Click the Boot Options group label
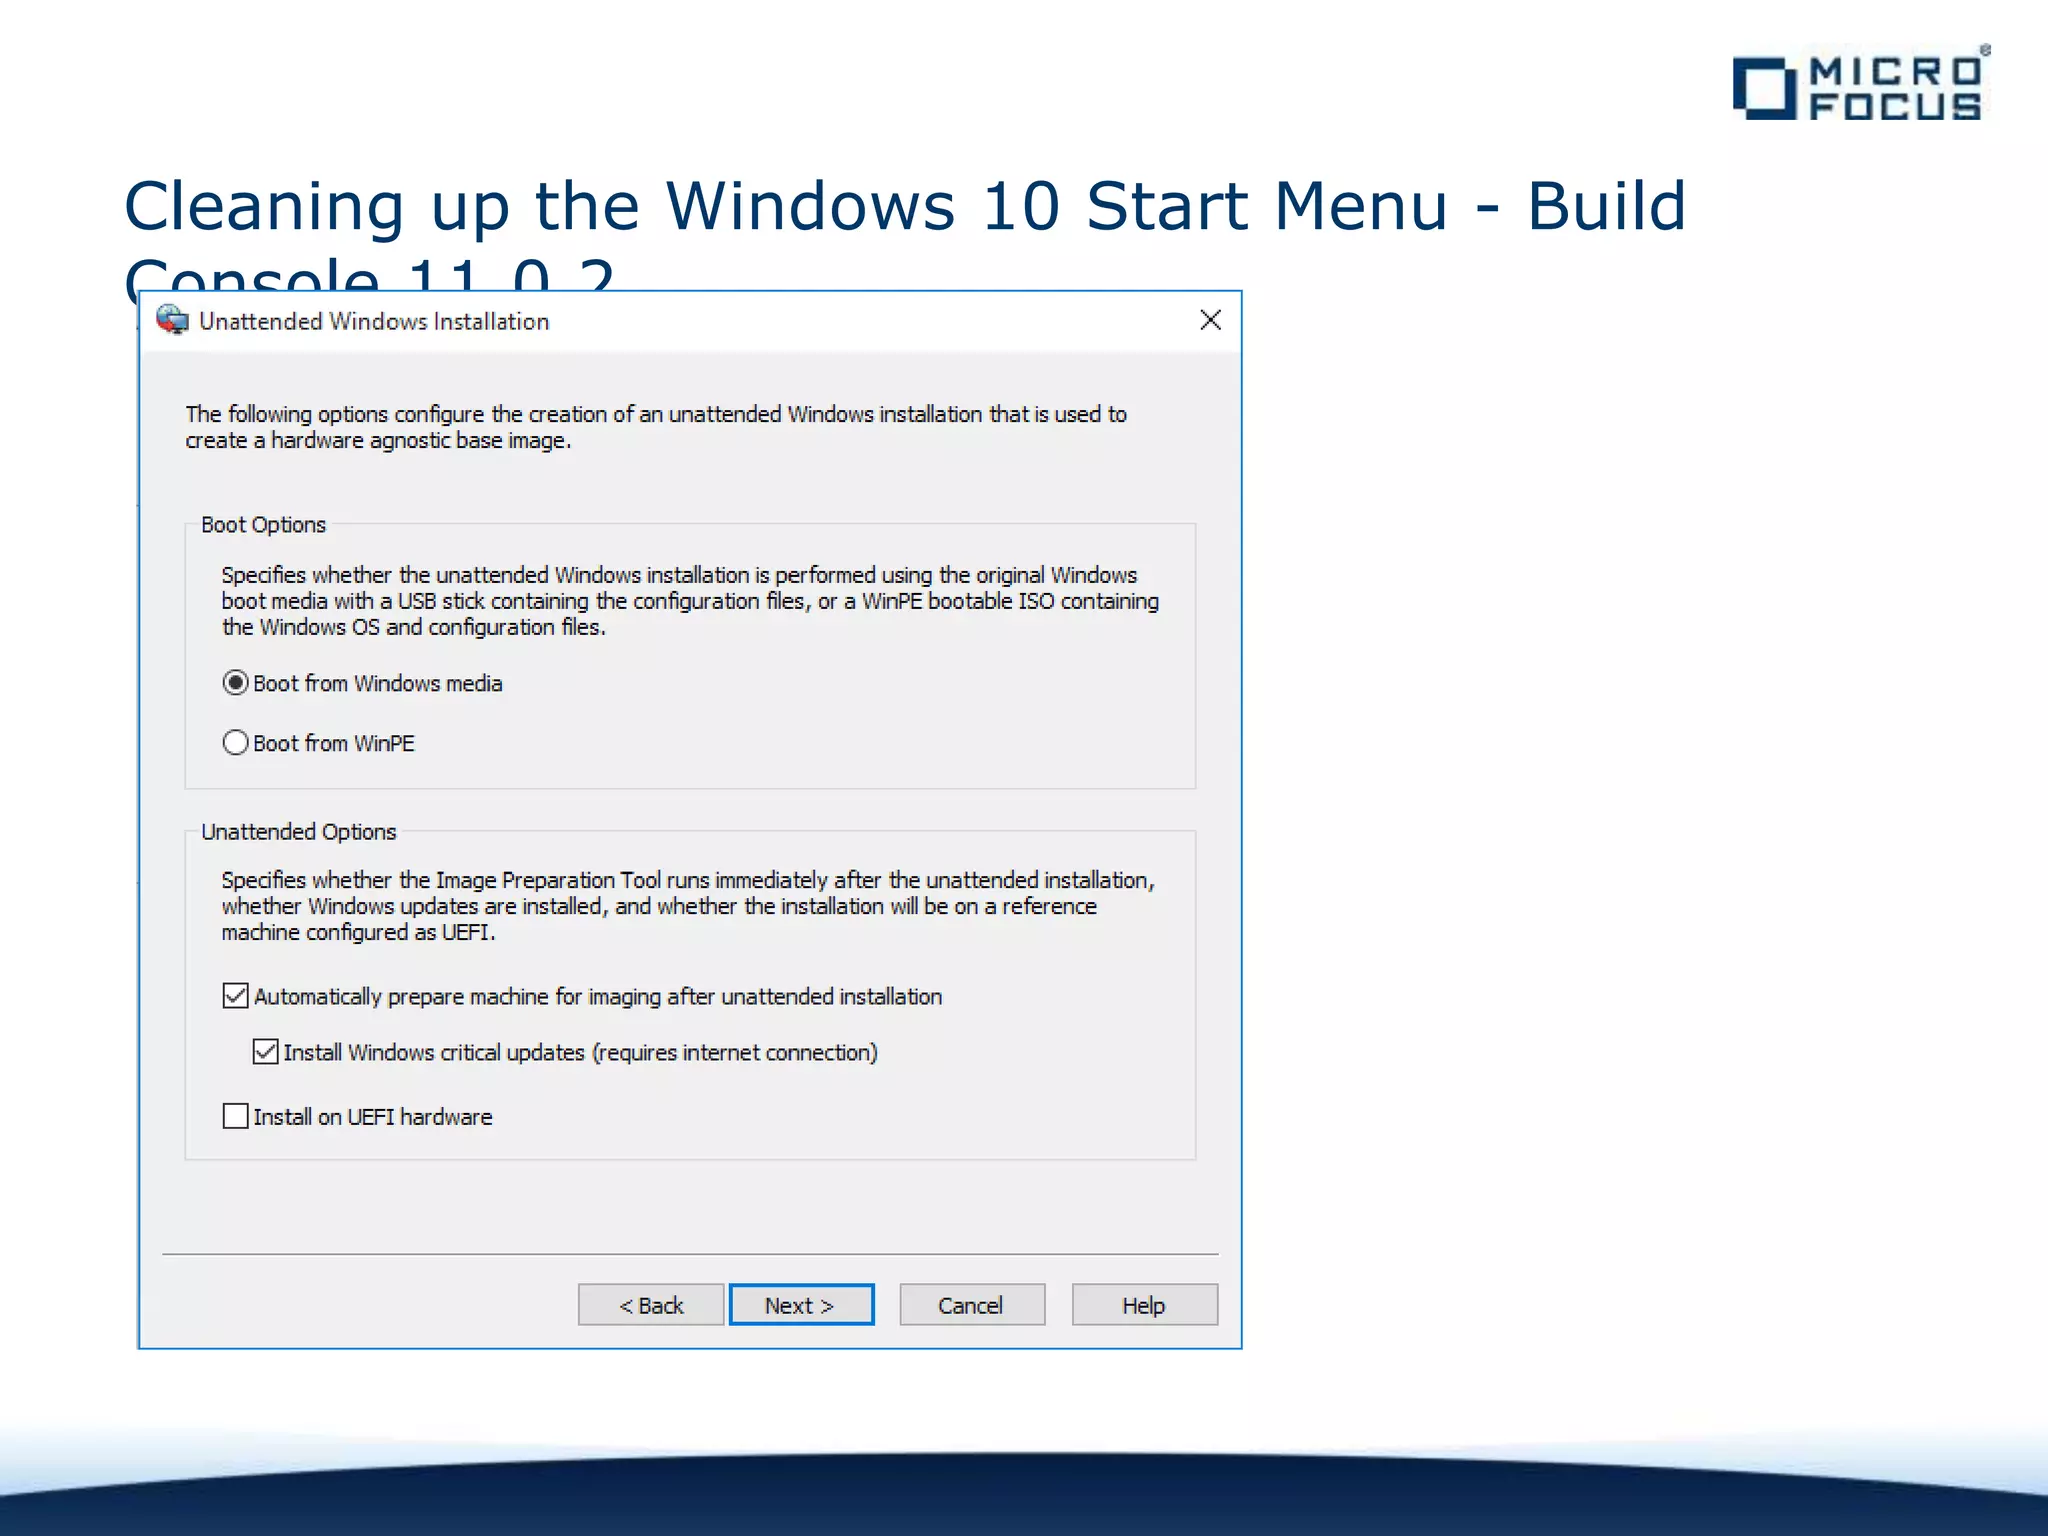2048x1536 pixels. 263,525
